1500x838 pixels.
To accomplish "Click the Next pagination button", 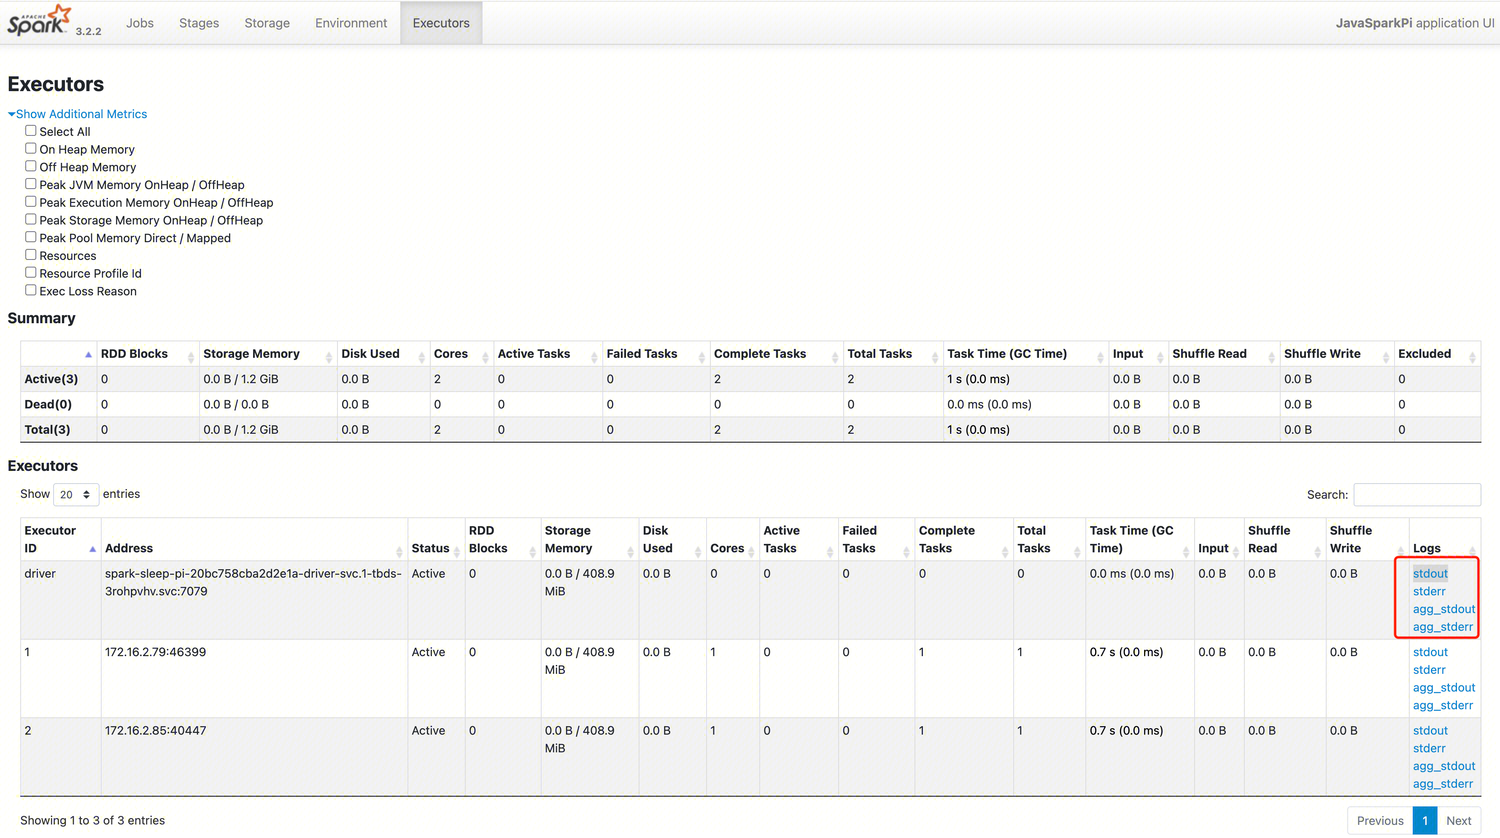I will tap(1458, 821).
